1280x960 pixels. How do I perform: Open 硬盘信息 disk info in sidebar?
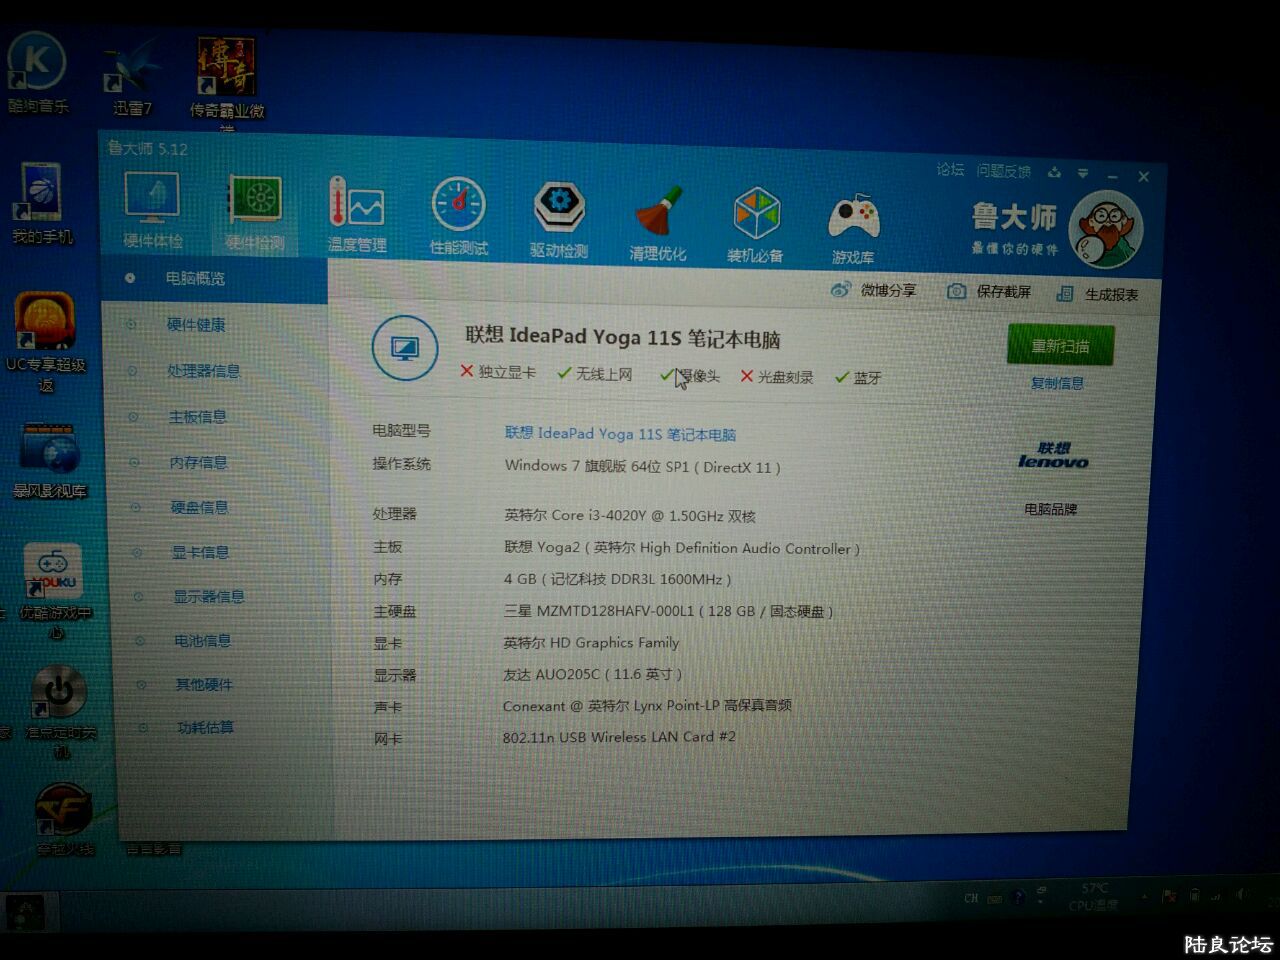(199, 507)
